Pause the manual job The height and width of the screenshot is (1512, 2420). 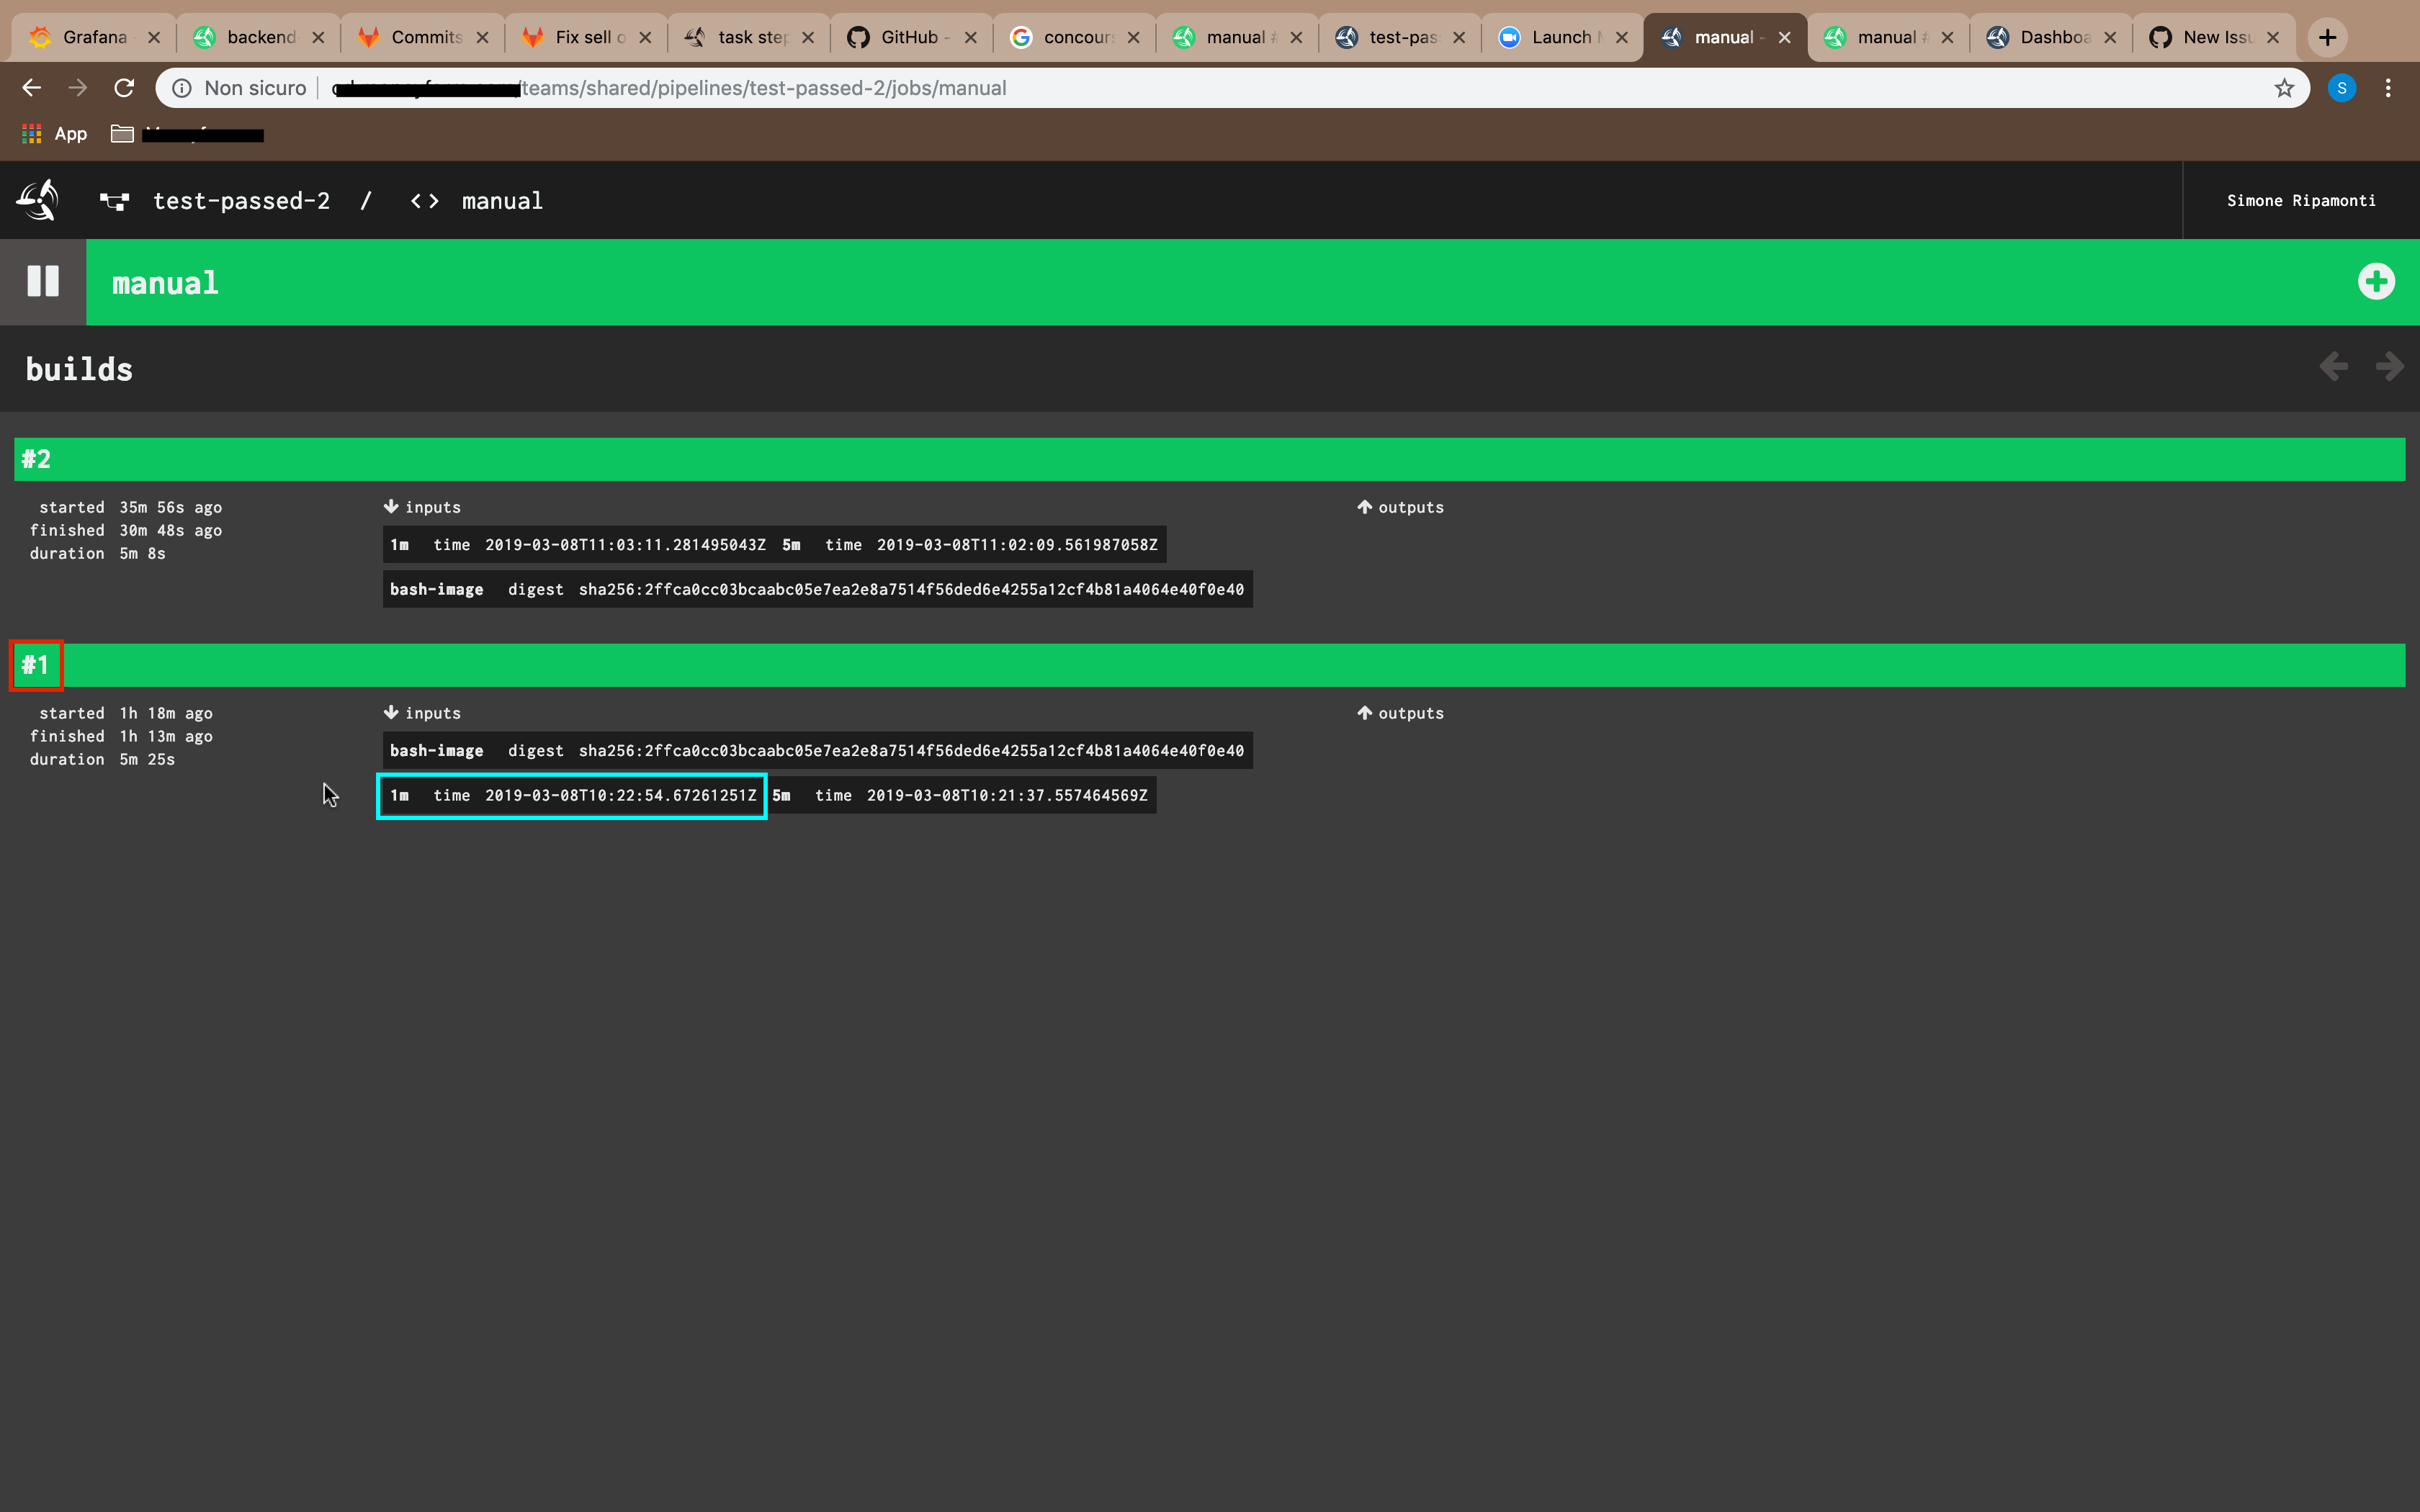tap(43, 281)
